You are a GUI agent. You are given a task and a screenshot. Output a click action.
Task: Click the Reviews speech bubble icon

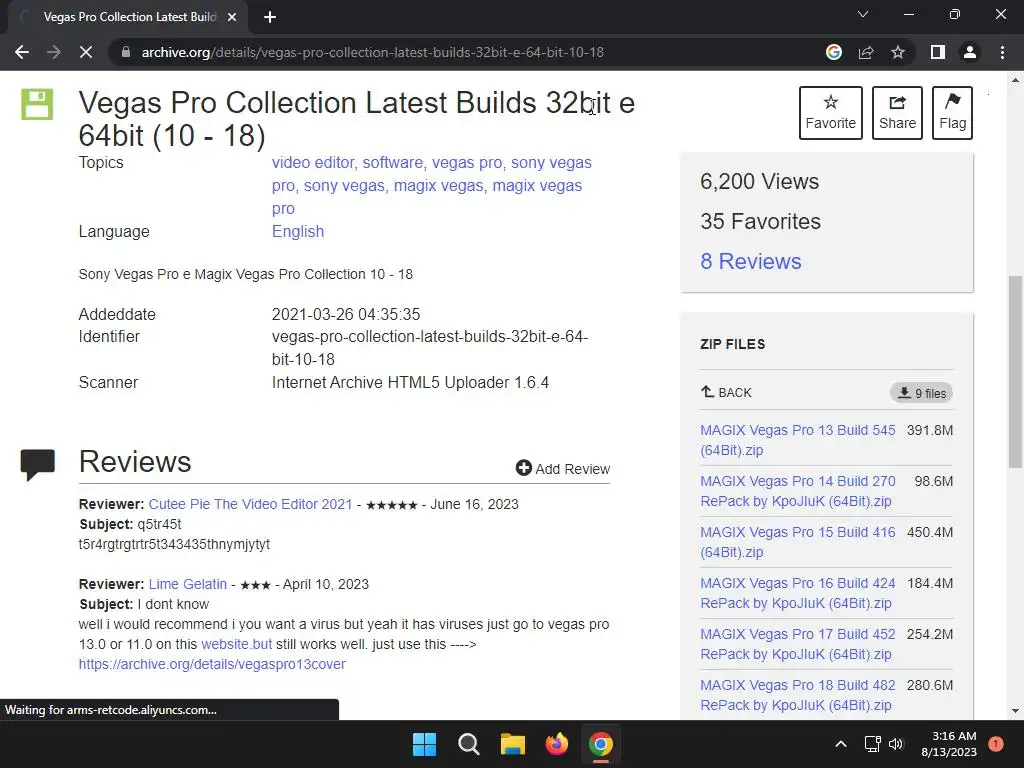[37, 464]
